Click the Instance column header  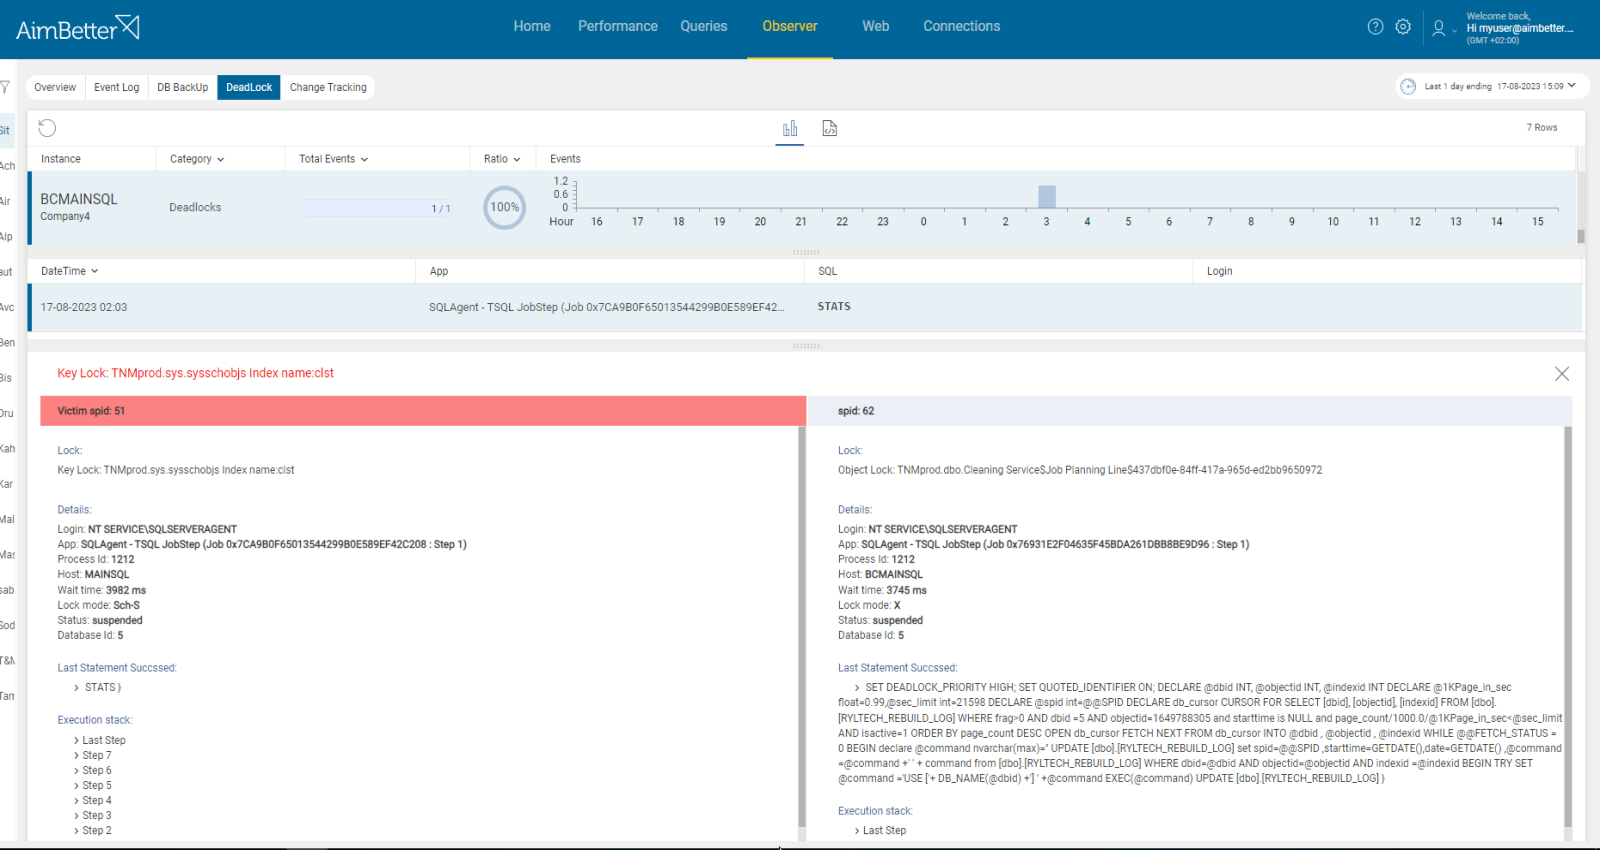pyautogui.click(x=61, y=159)
